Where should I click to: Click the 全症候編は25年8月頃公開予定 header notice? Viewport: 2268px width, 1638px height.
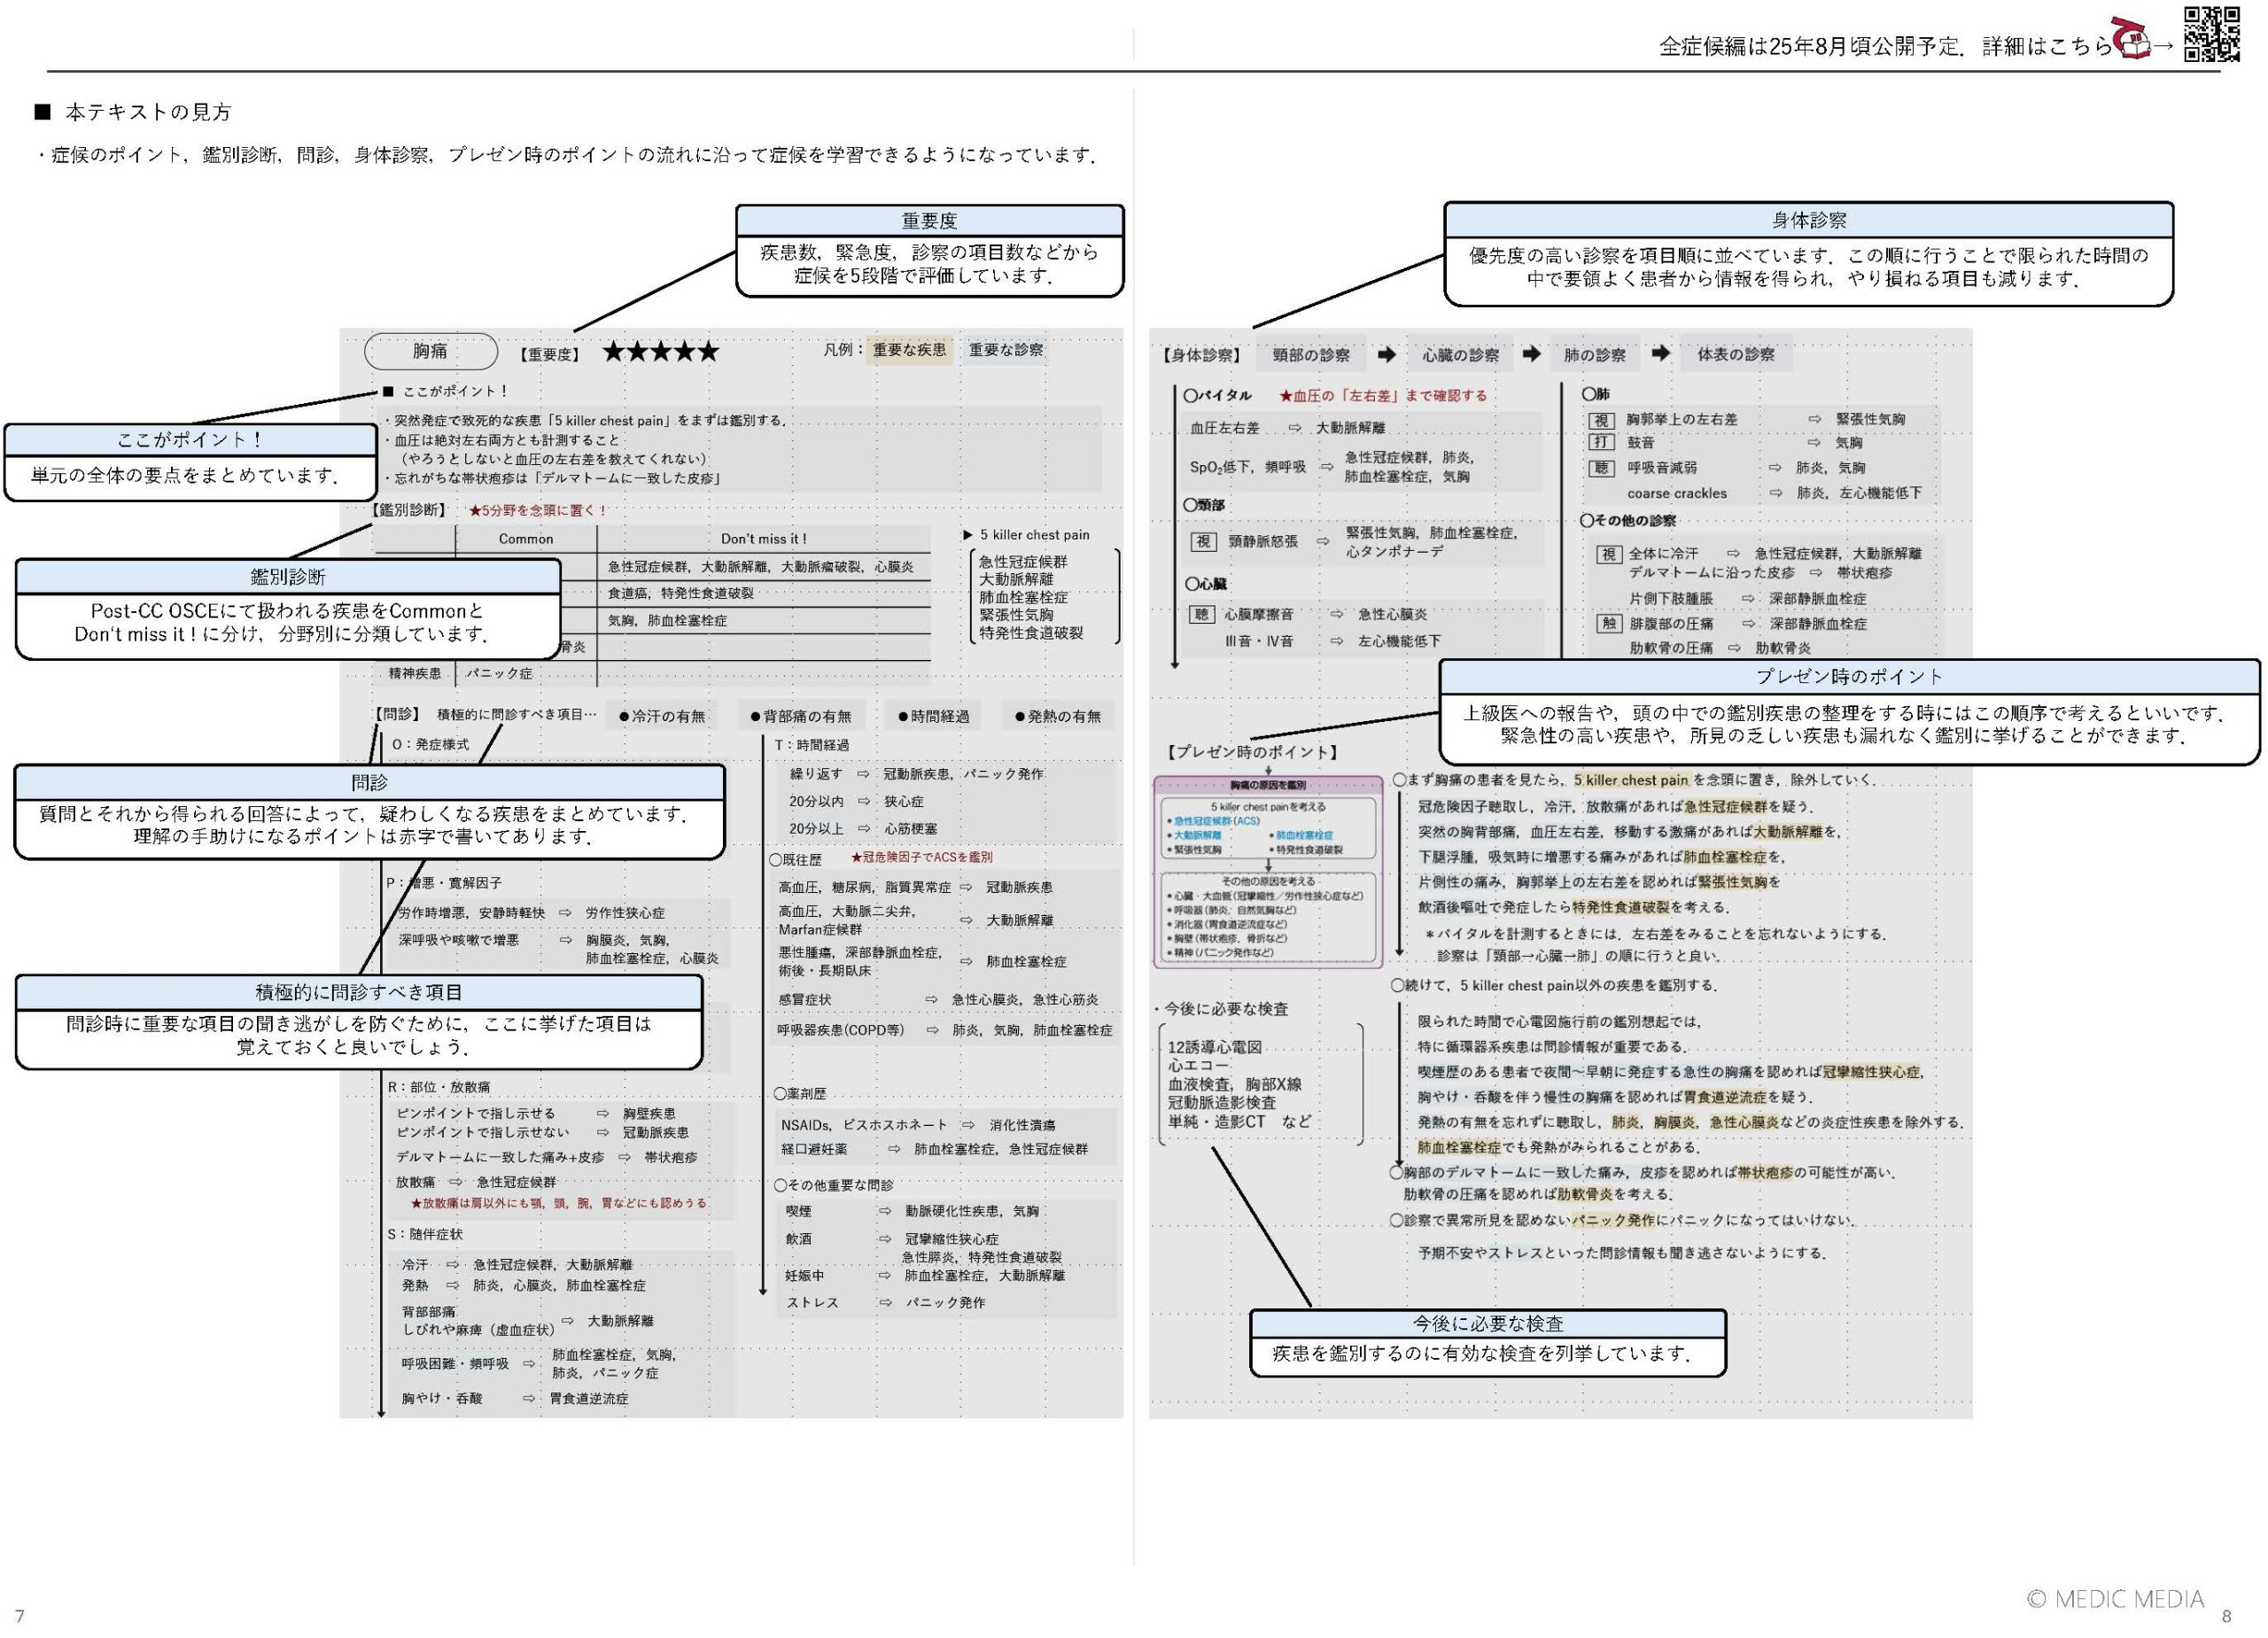click(1811, 46)
